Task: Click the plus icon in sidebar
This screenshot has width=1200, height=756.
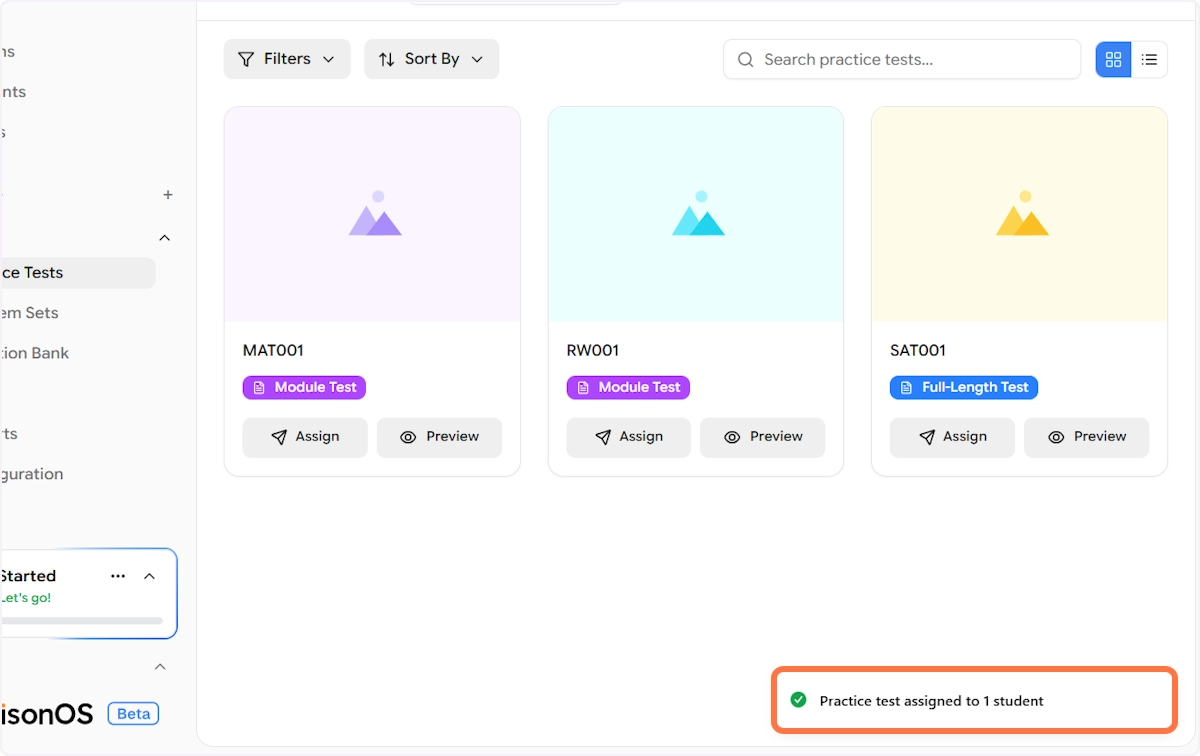Action: [x=168, y=195]
